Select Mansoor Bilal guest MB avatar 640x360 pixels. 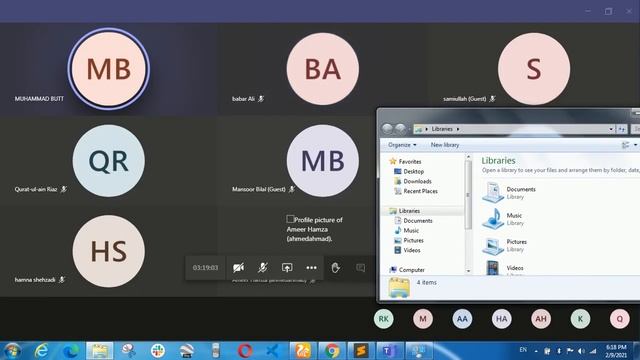[322, 161]
